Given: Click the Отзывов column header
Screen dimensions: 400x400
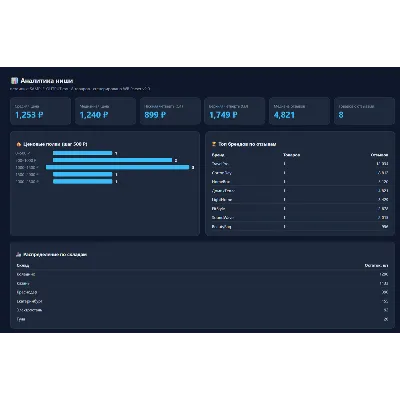Looking at the screenshot, I should (379, 155).
